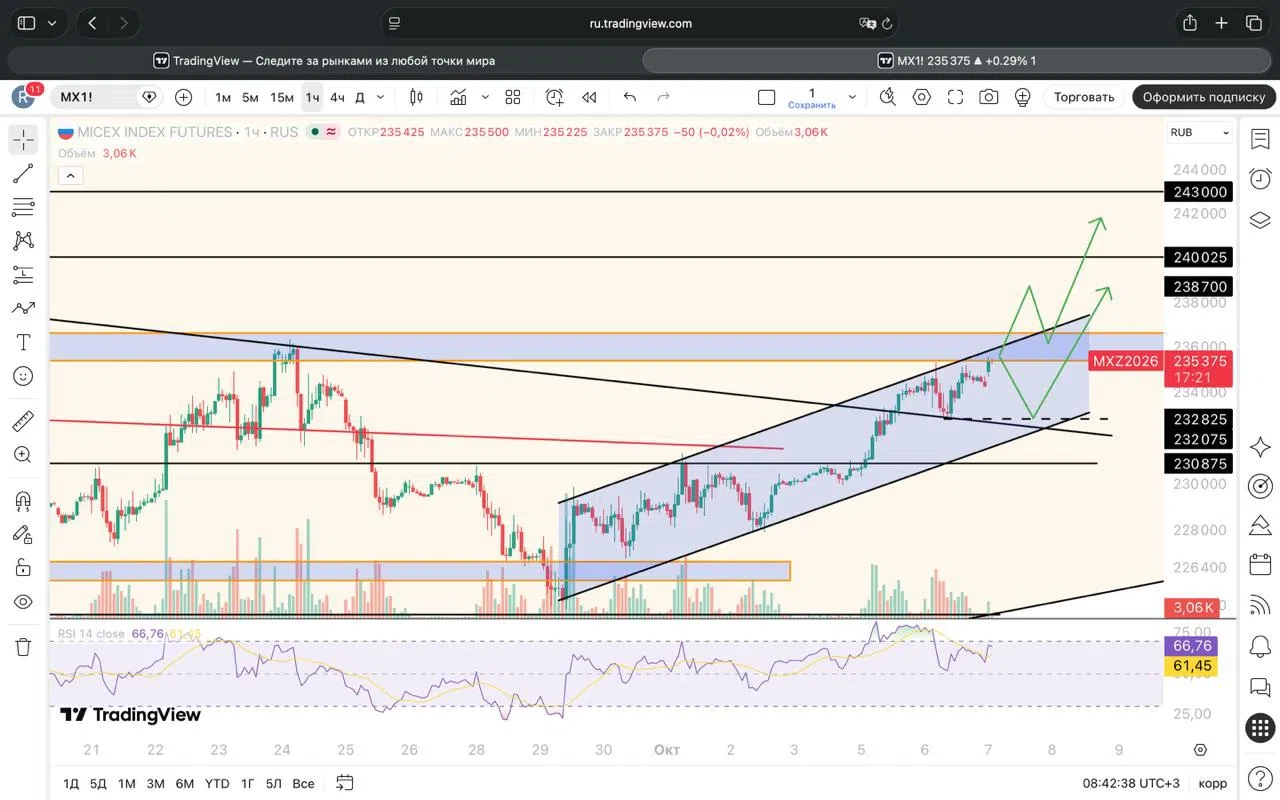This screenshot has width=1280, height=800.
Task: Set chart range to Все
Action: (x=303, y=783)
